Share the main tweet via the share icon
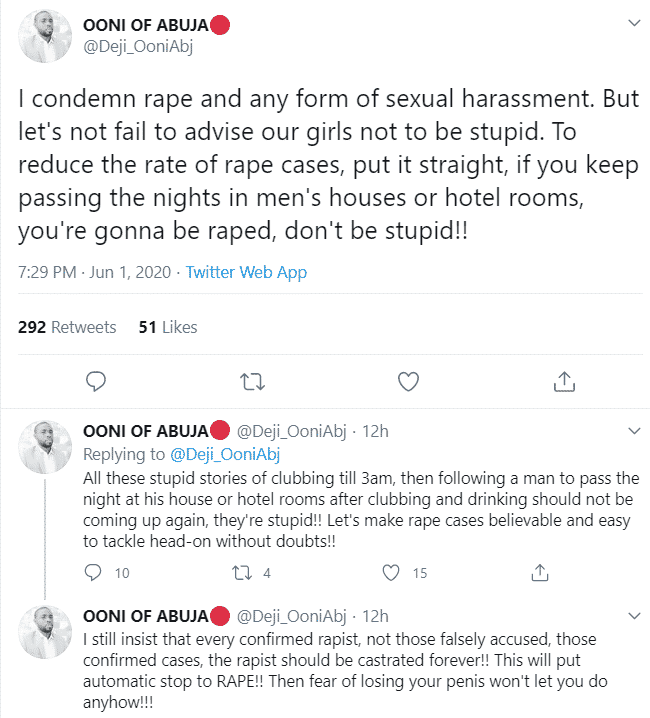This screenshot has height=718, width=650. tap(563, 381)
